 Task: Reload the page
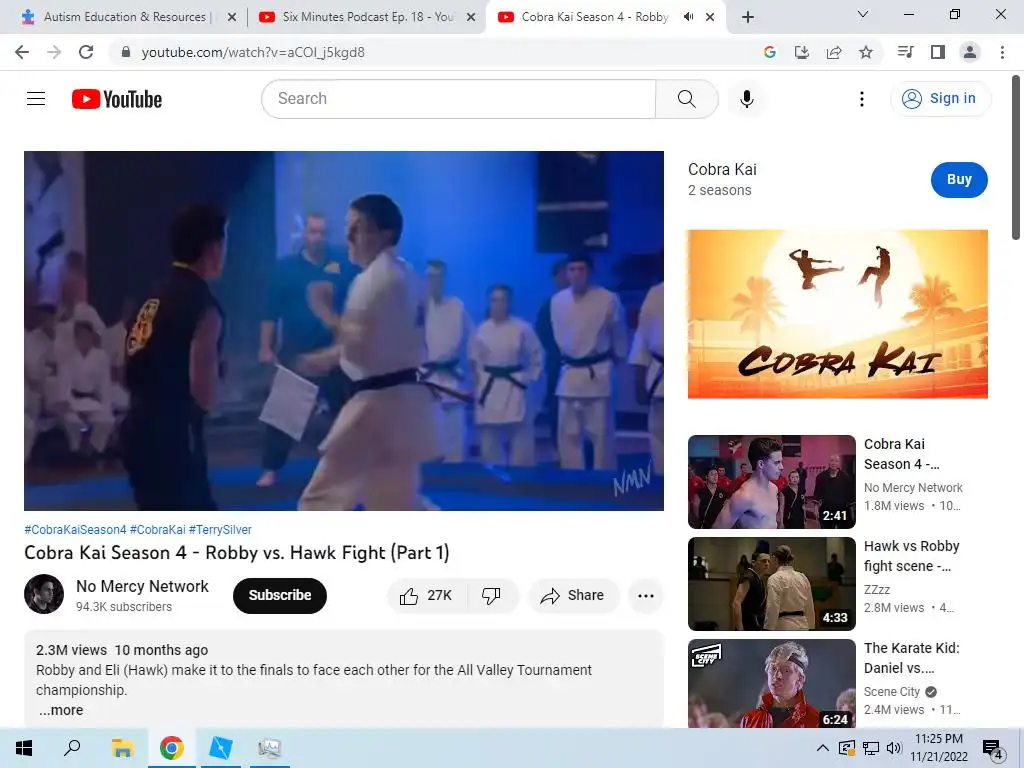click(86, 52)
